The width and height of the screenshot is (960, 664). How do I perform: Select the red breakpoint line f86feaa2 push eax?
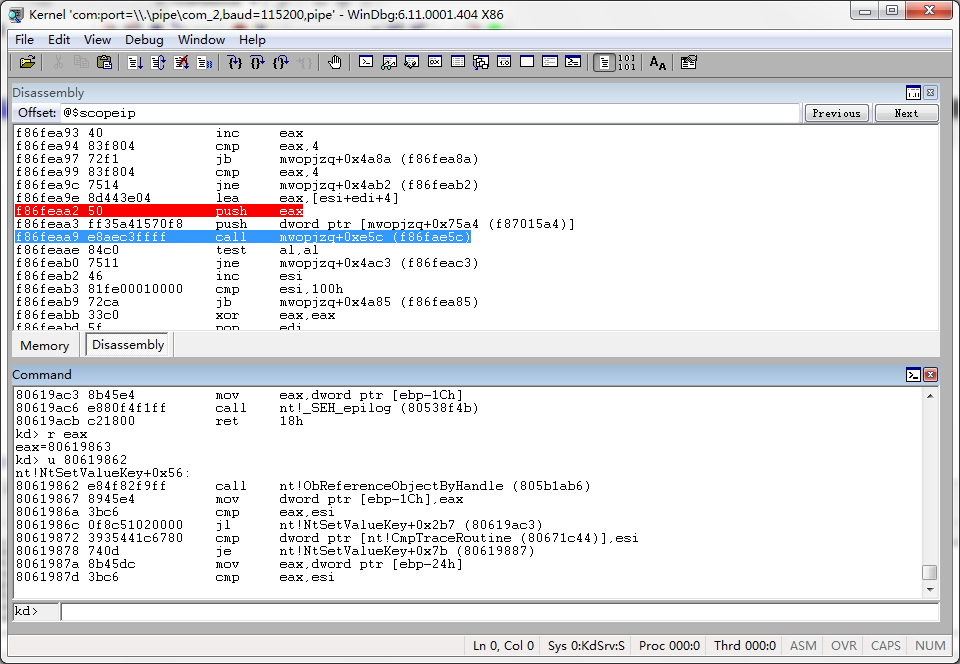[159, 211]
